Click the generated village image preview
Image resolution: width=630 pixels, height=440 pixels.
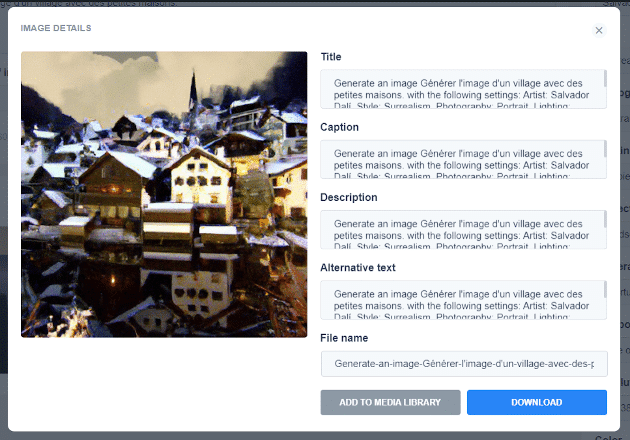click(x=164, y=194)
